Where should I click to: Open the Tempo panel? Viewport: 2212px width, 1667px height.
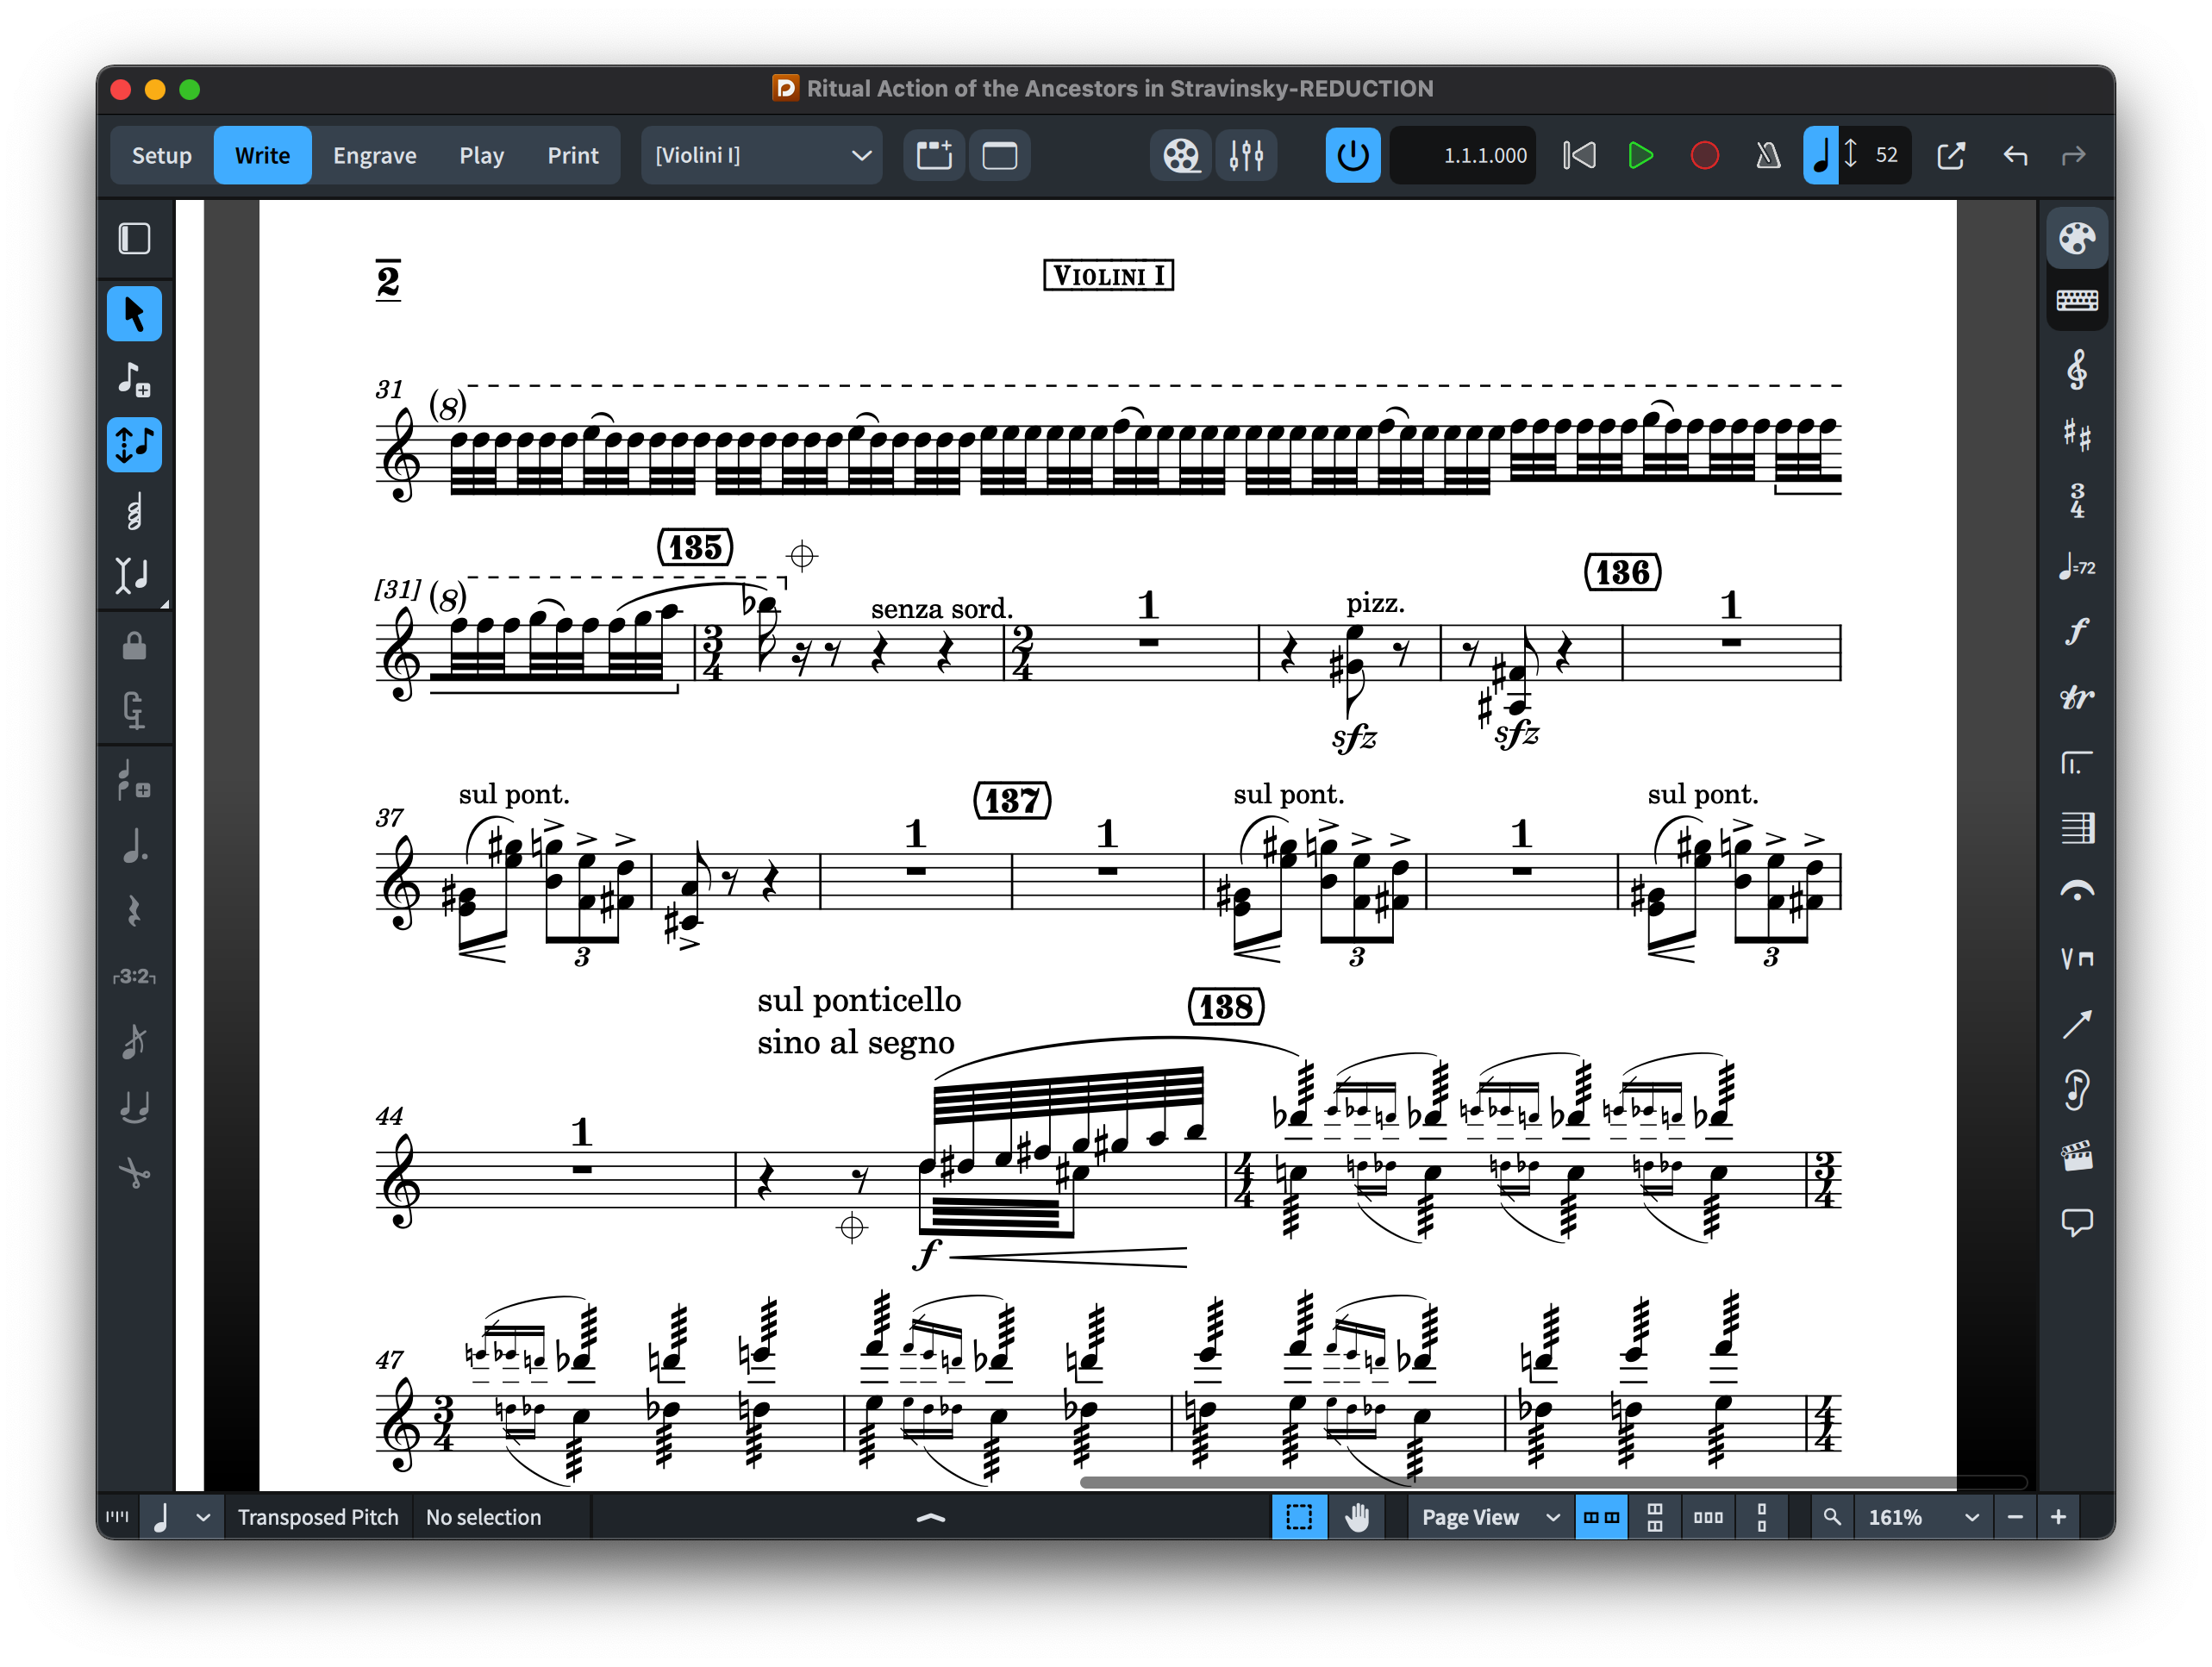[2076, 566]
